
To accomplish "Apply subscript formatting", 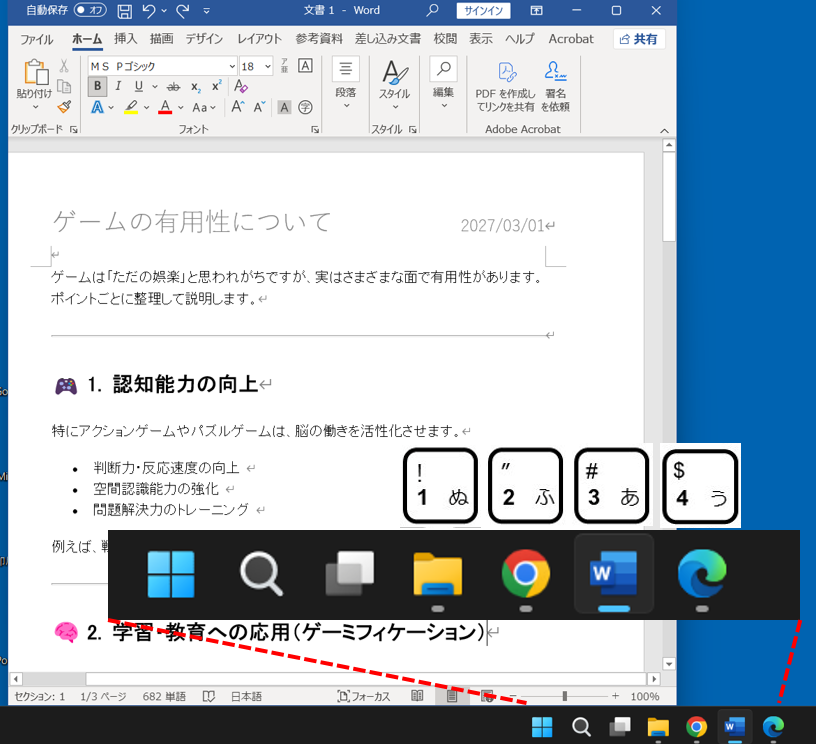I will (196, 87).
